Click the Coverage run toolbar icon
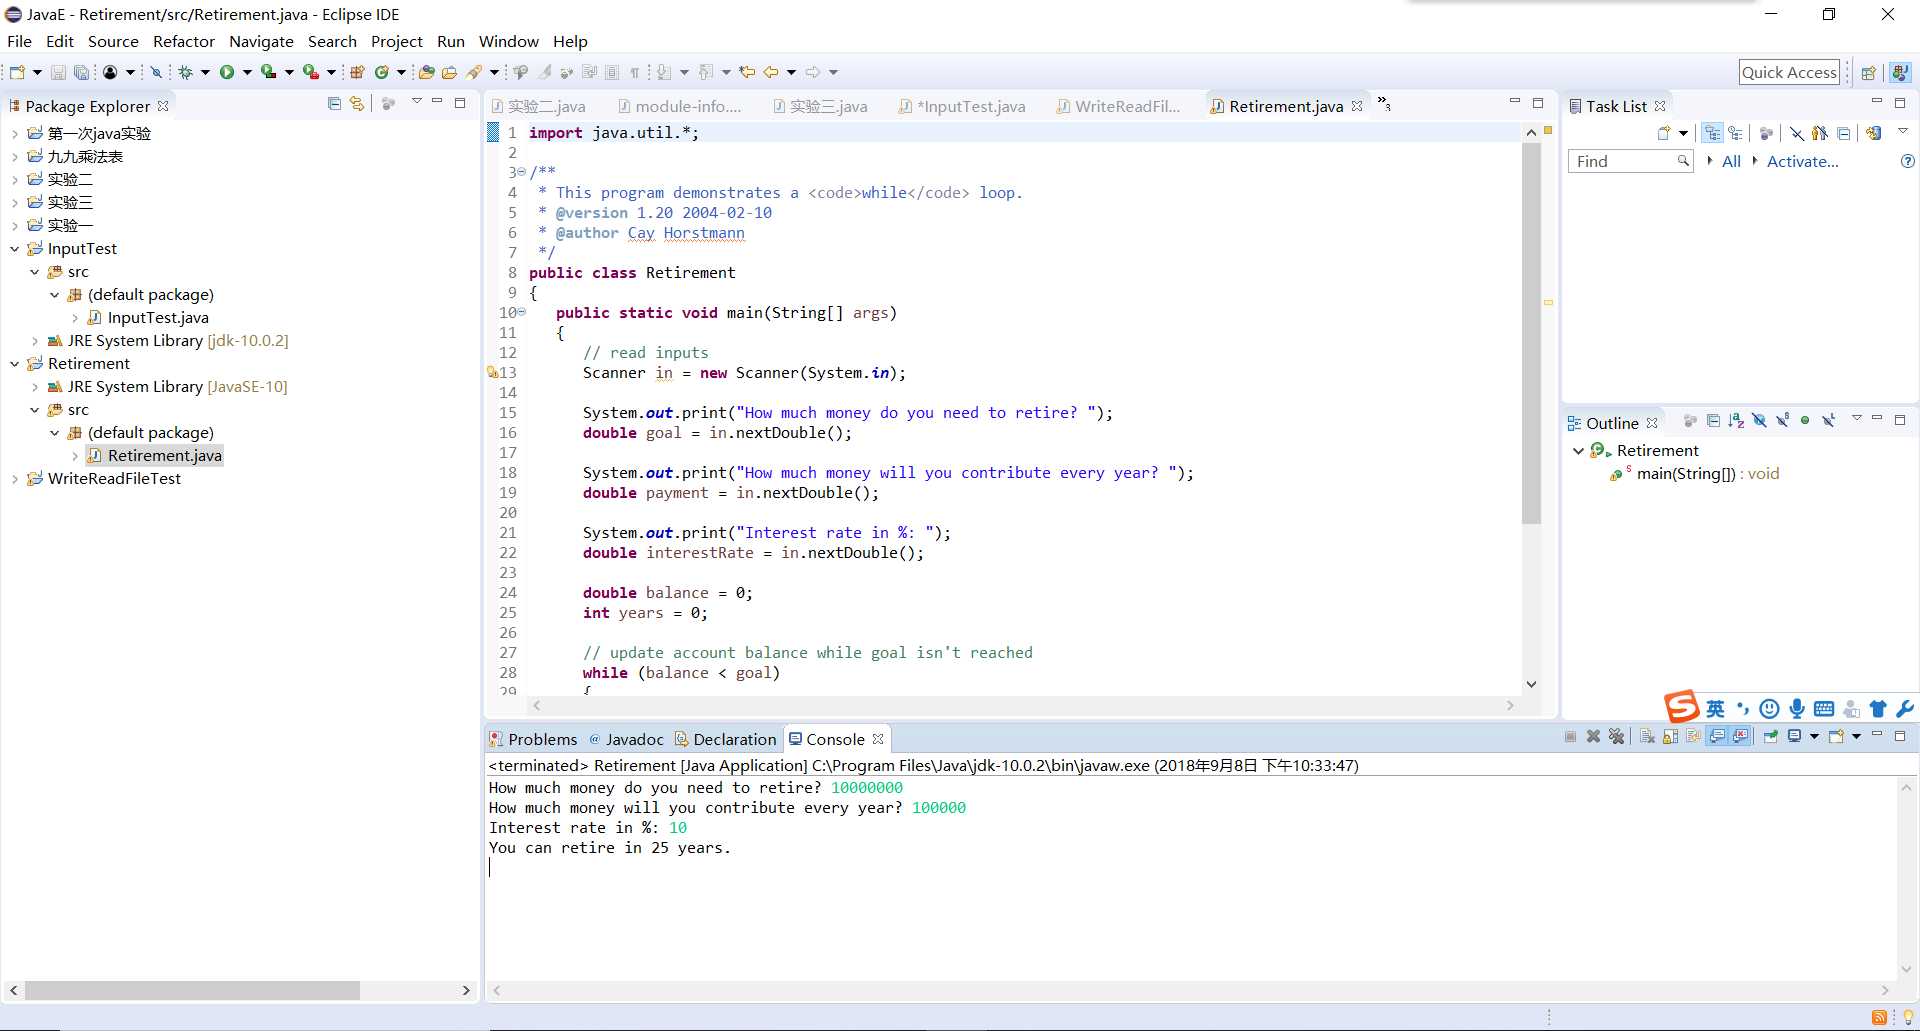 click(x=268, y=72)
